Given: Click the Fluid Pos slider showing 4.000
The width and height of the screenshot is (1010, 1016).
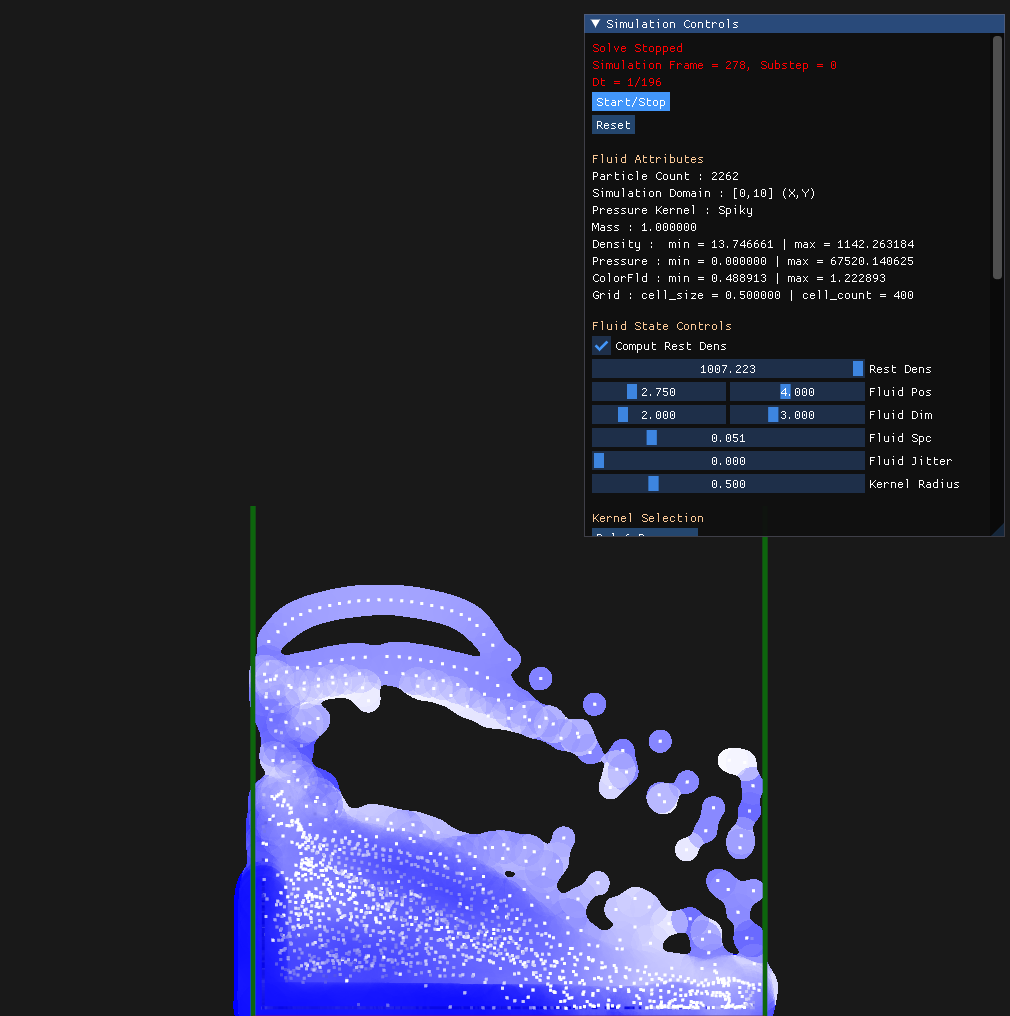Looking at the screenshot, I should click(x=798, y=392).
